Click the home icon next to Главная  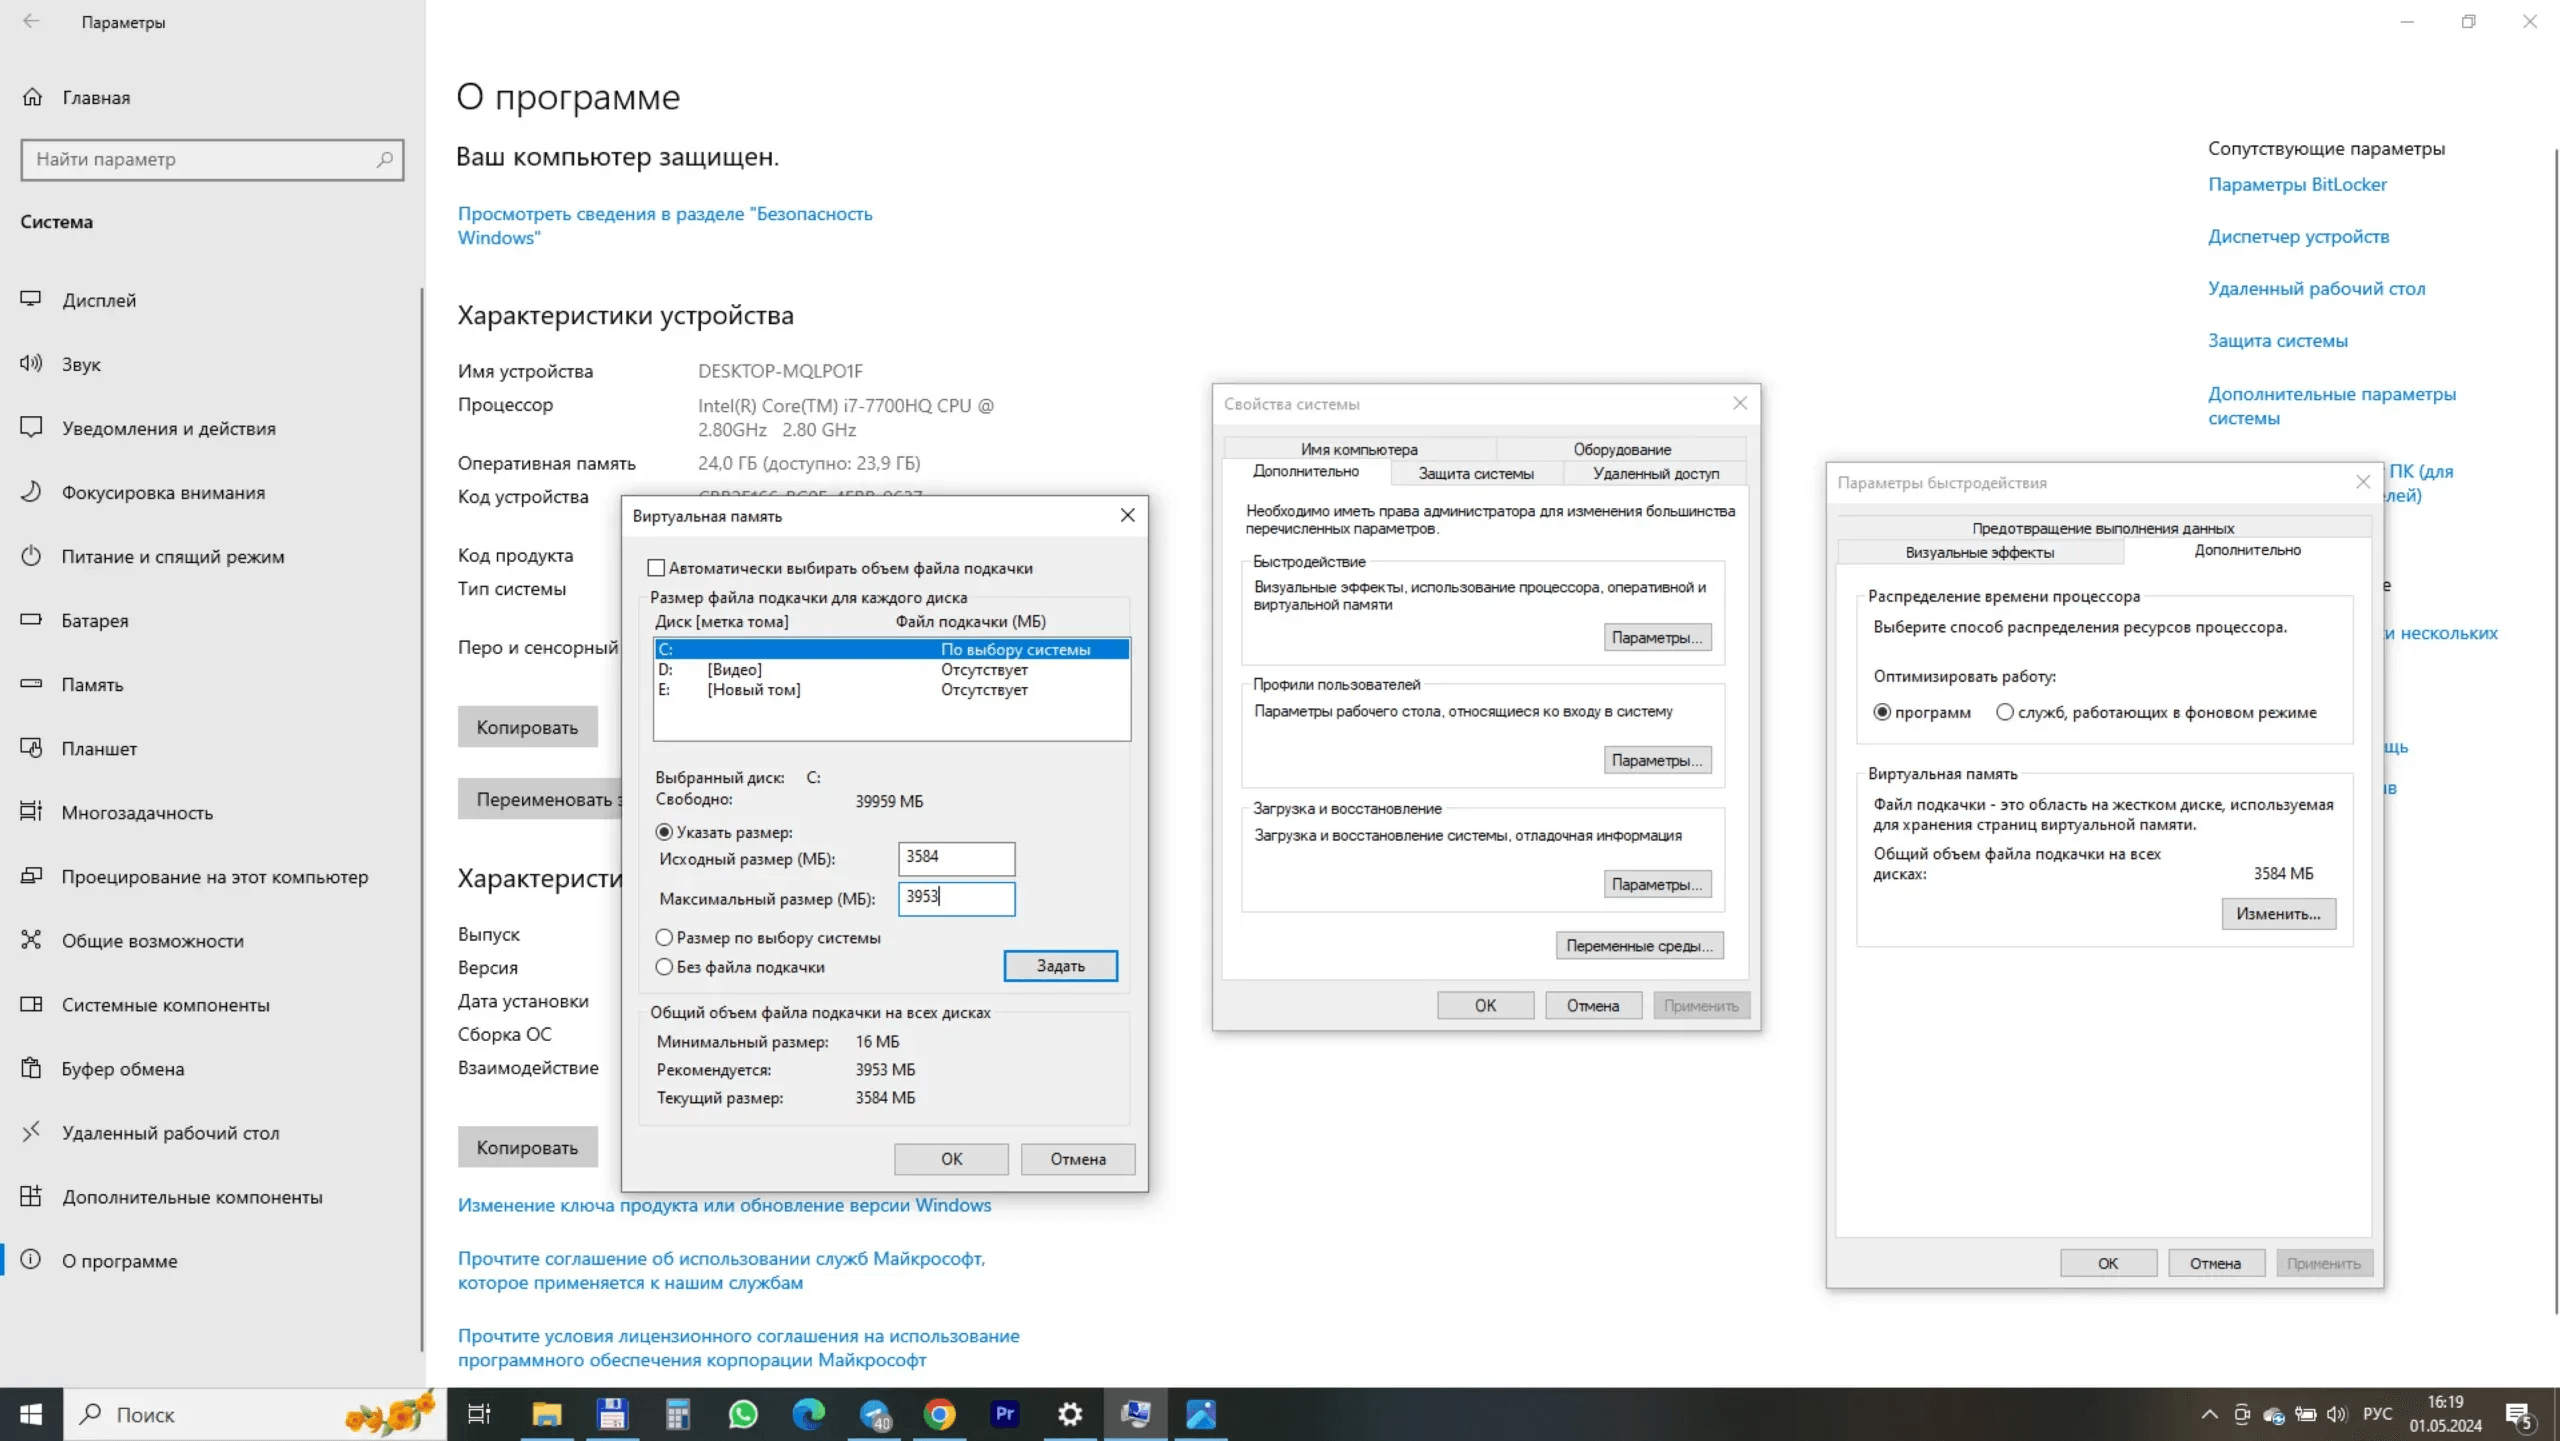[32, 97]
